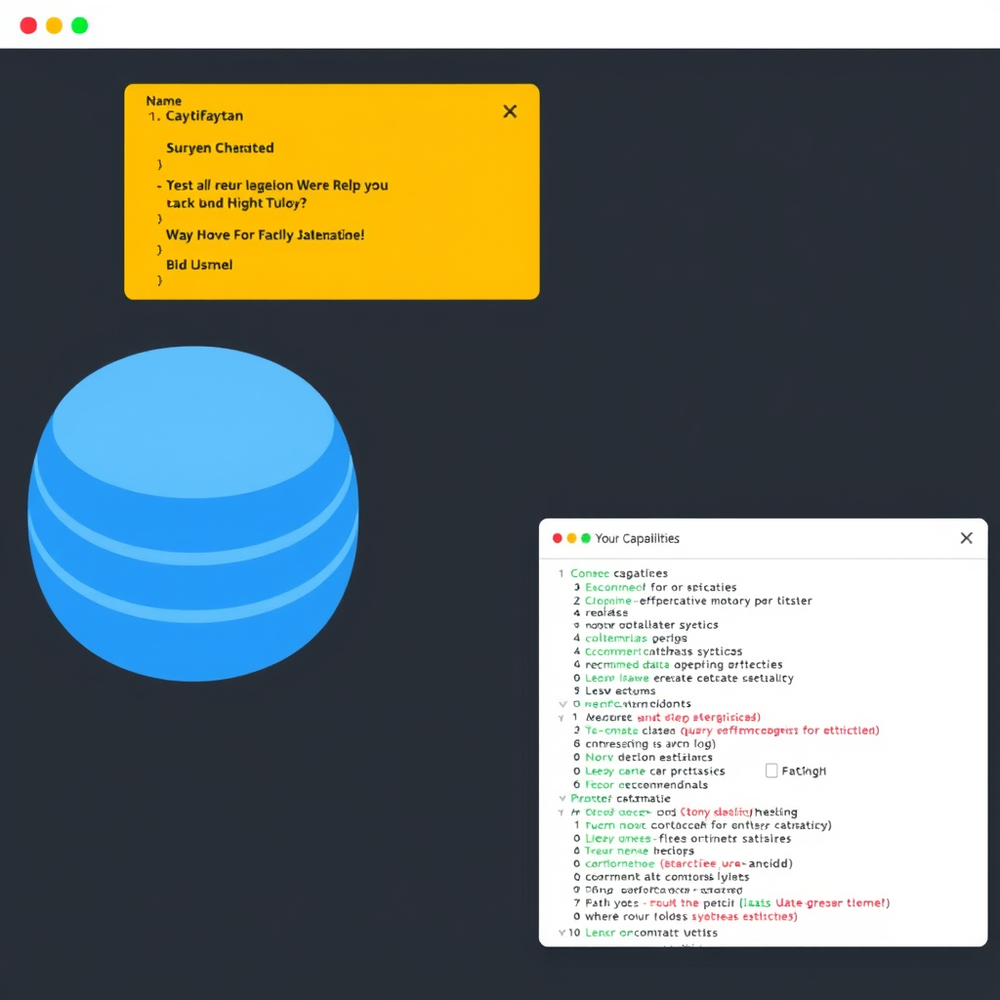This screenshot has width=1000, height=1000.
Task: Close the yellow Name note panel
Action: click(x=510, y=111)
